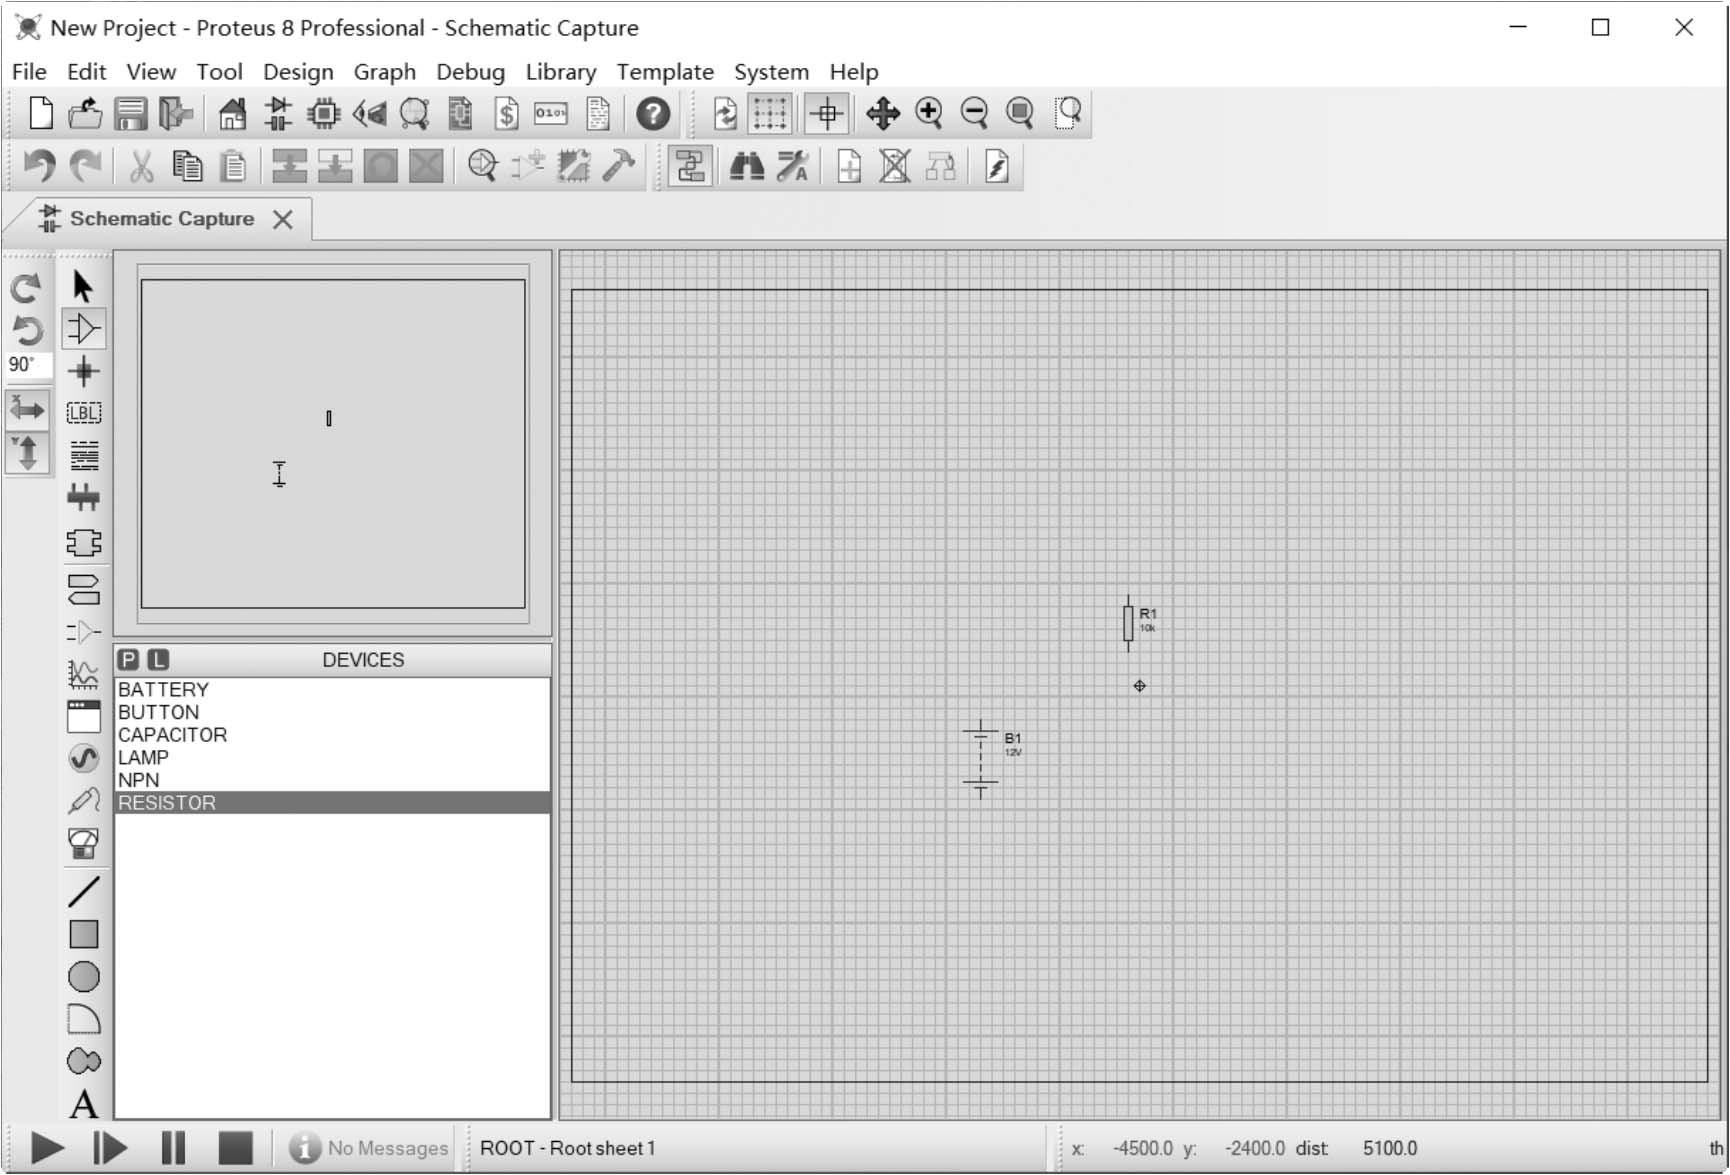Open the Property Assignment Tool
This screenshot has height=1175, width=1730.
click(793, 166)
